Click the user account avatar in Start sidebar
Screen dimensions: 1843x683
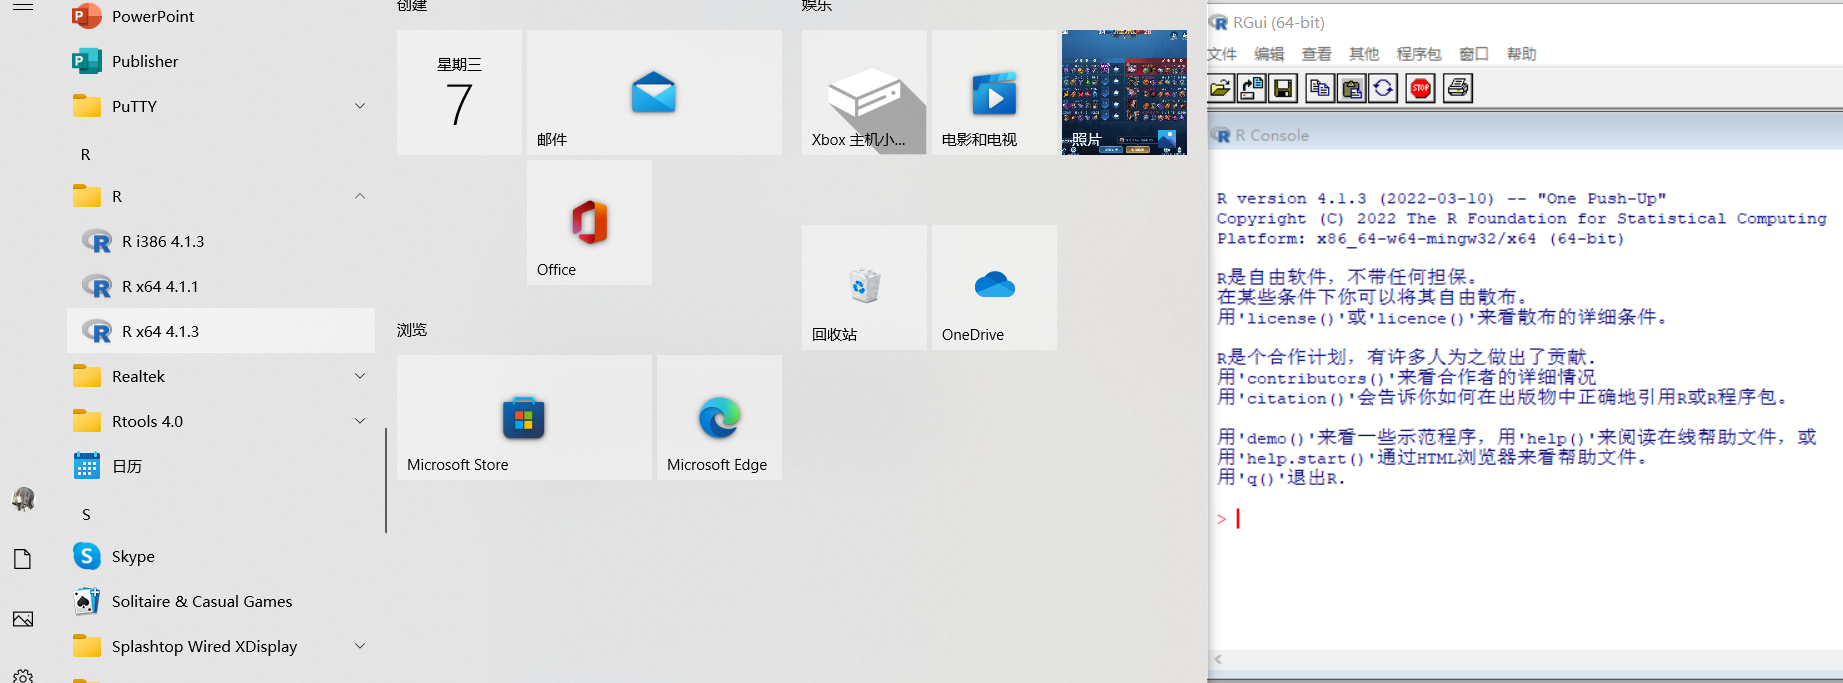tap(23, 499)
